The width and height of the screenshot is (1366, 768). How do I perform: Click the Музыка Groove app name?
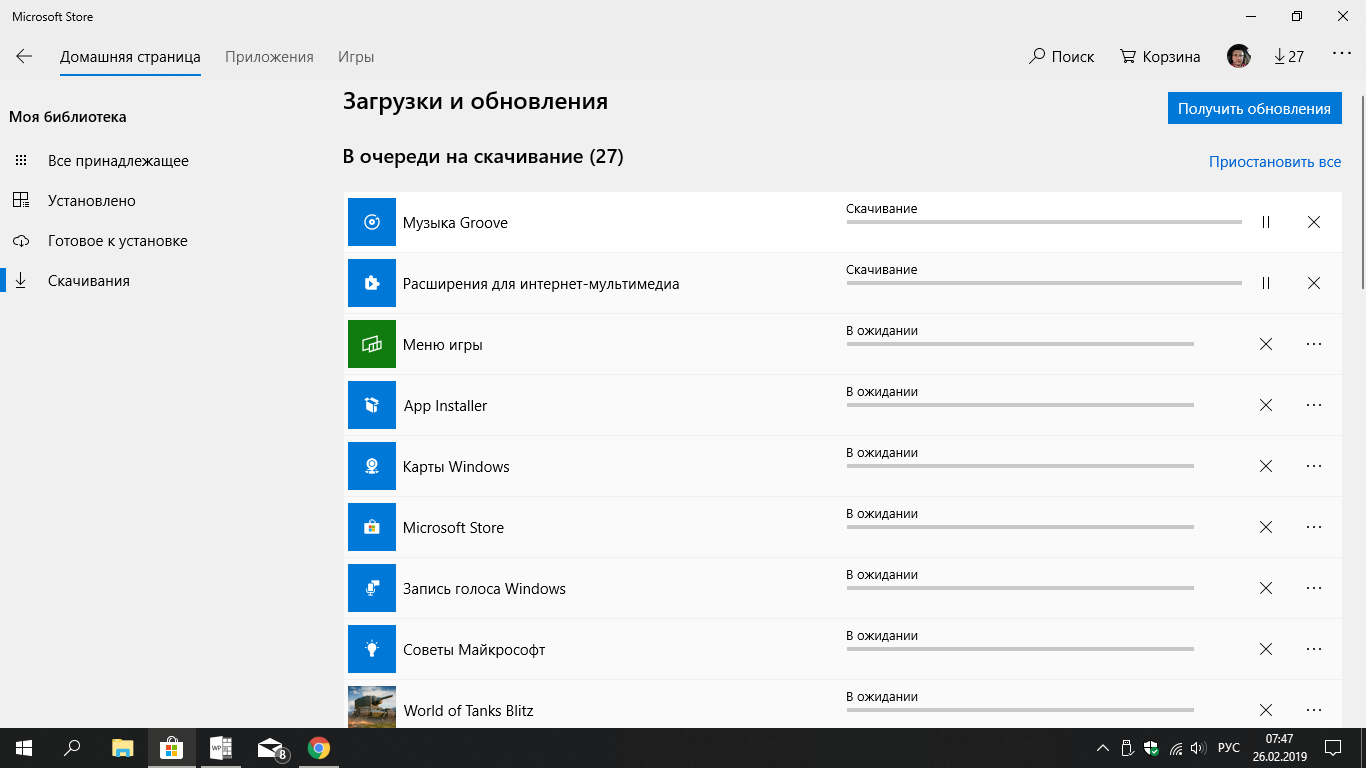coord(455,223)
